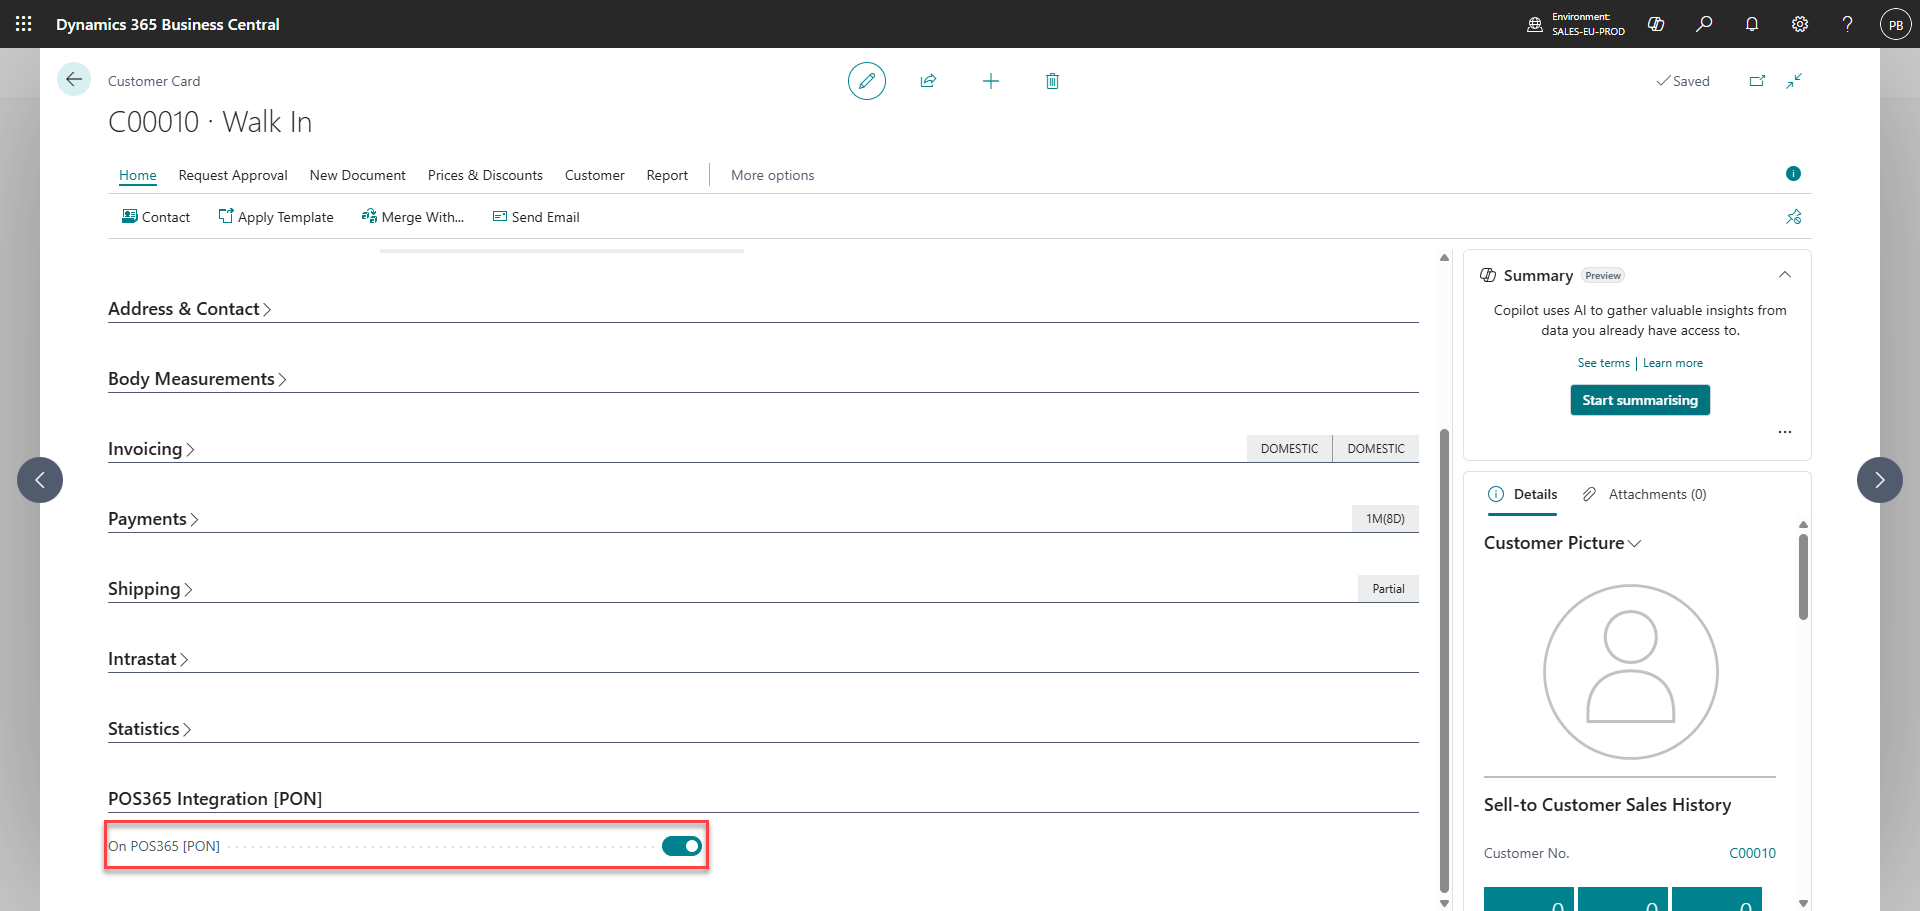Create new record with plus icon
1920x911 pixels.
pos(991,81)
